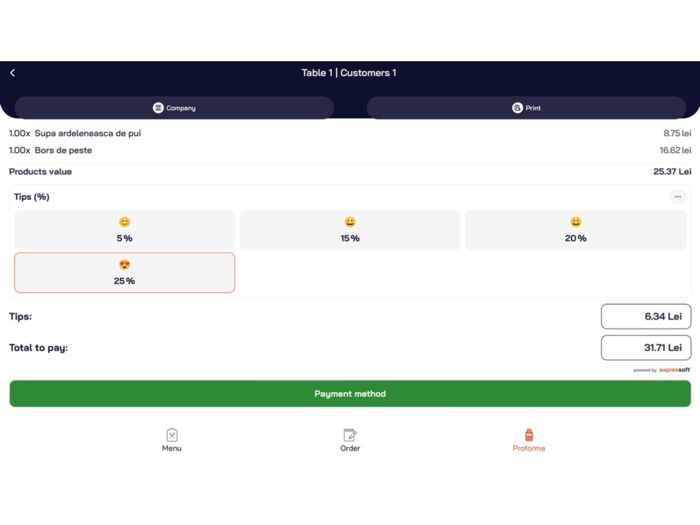Edit the Tips amount field 6.34 Lei
Screen dimensions: 700x525
click(x=646, y=317)
